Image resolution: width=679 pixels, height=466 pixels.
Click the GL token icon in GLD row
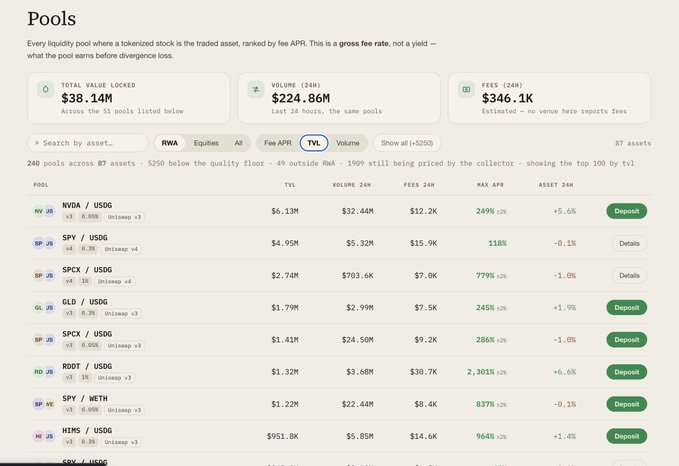click(39, 307)
